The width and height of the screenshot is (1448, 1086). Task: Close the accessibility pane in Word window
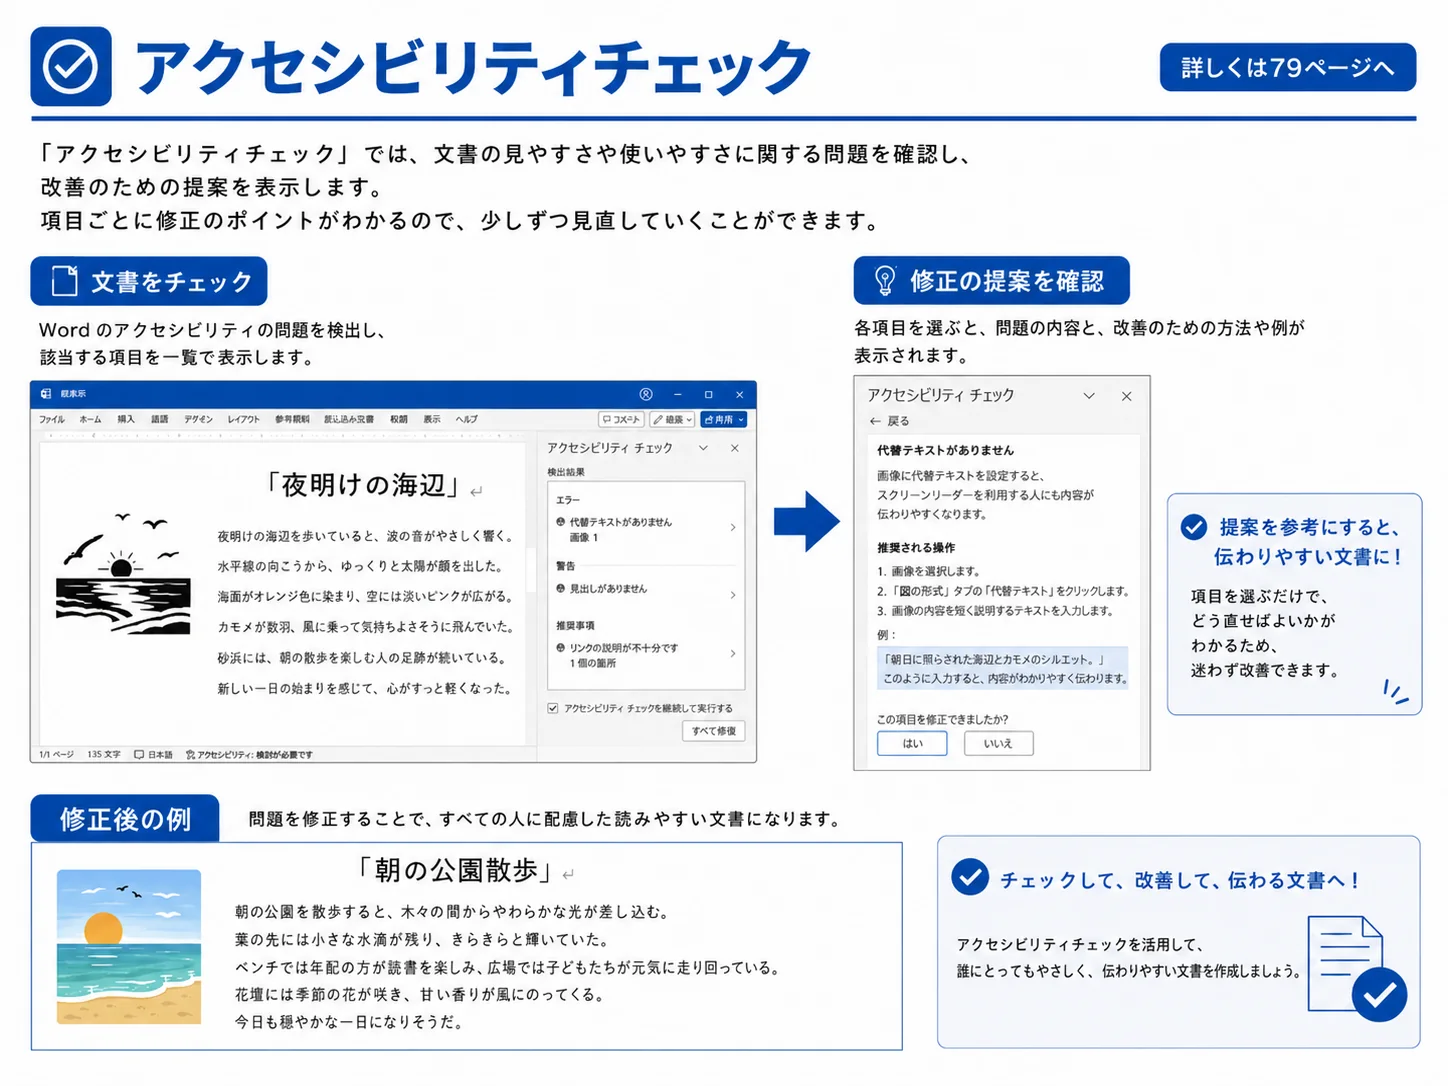(x=735, y=448)
